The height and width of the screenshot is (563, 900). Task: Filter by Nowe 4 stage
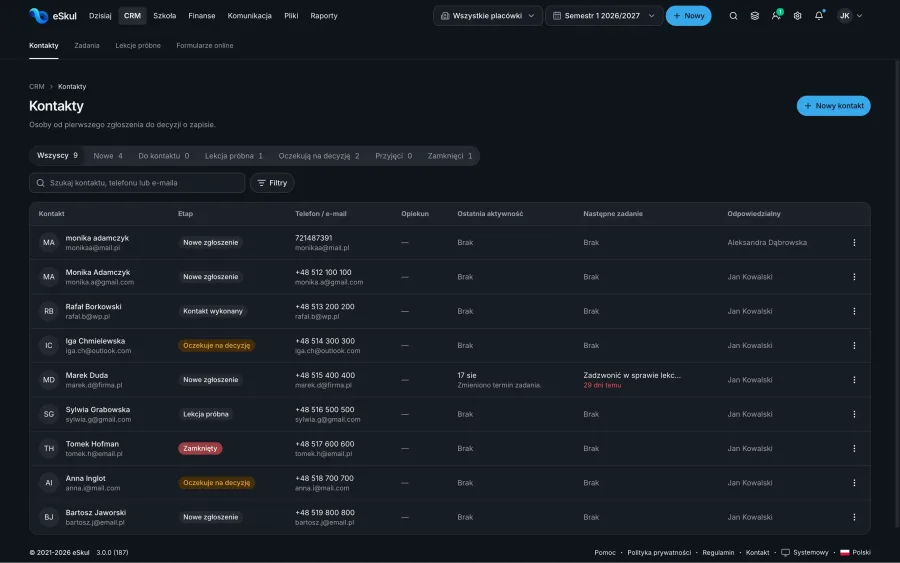click(x=108, y=156)
